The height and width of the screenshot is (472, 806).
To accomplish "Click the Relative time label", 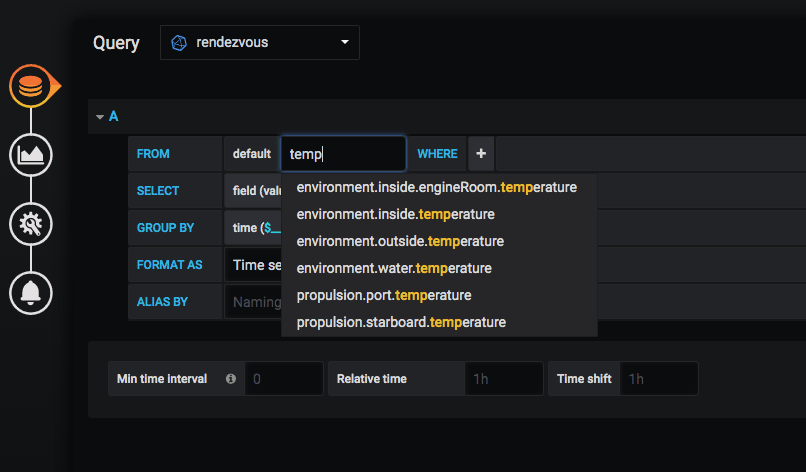I will (x=372, y=378).
